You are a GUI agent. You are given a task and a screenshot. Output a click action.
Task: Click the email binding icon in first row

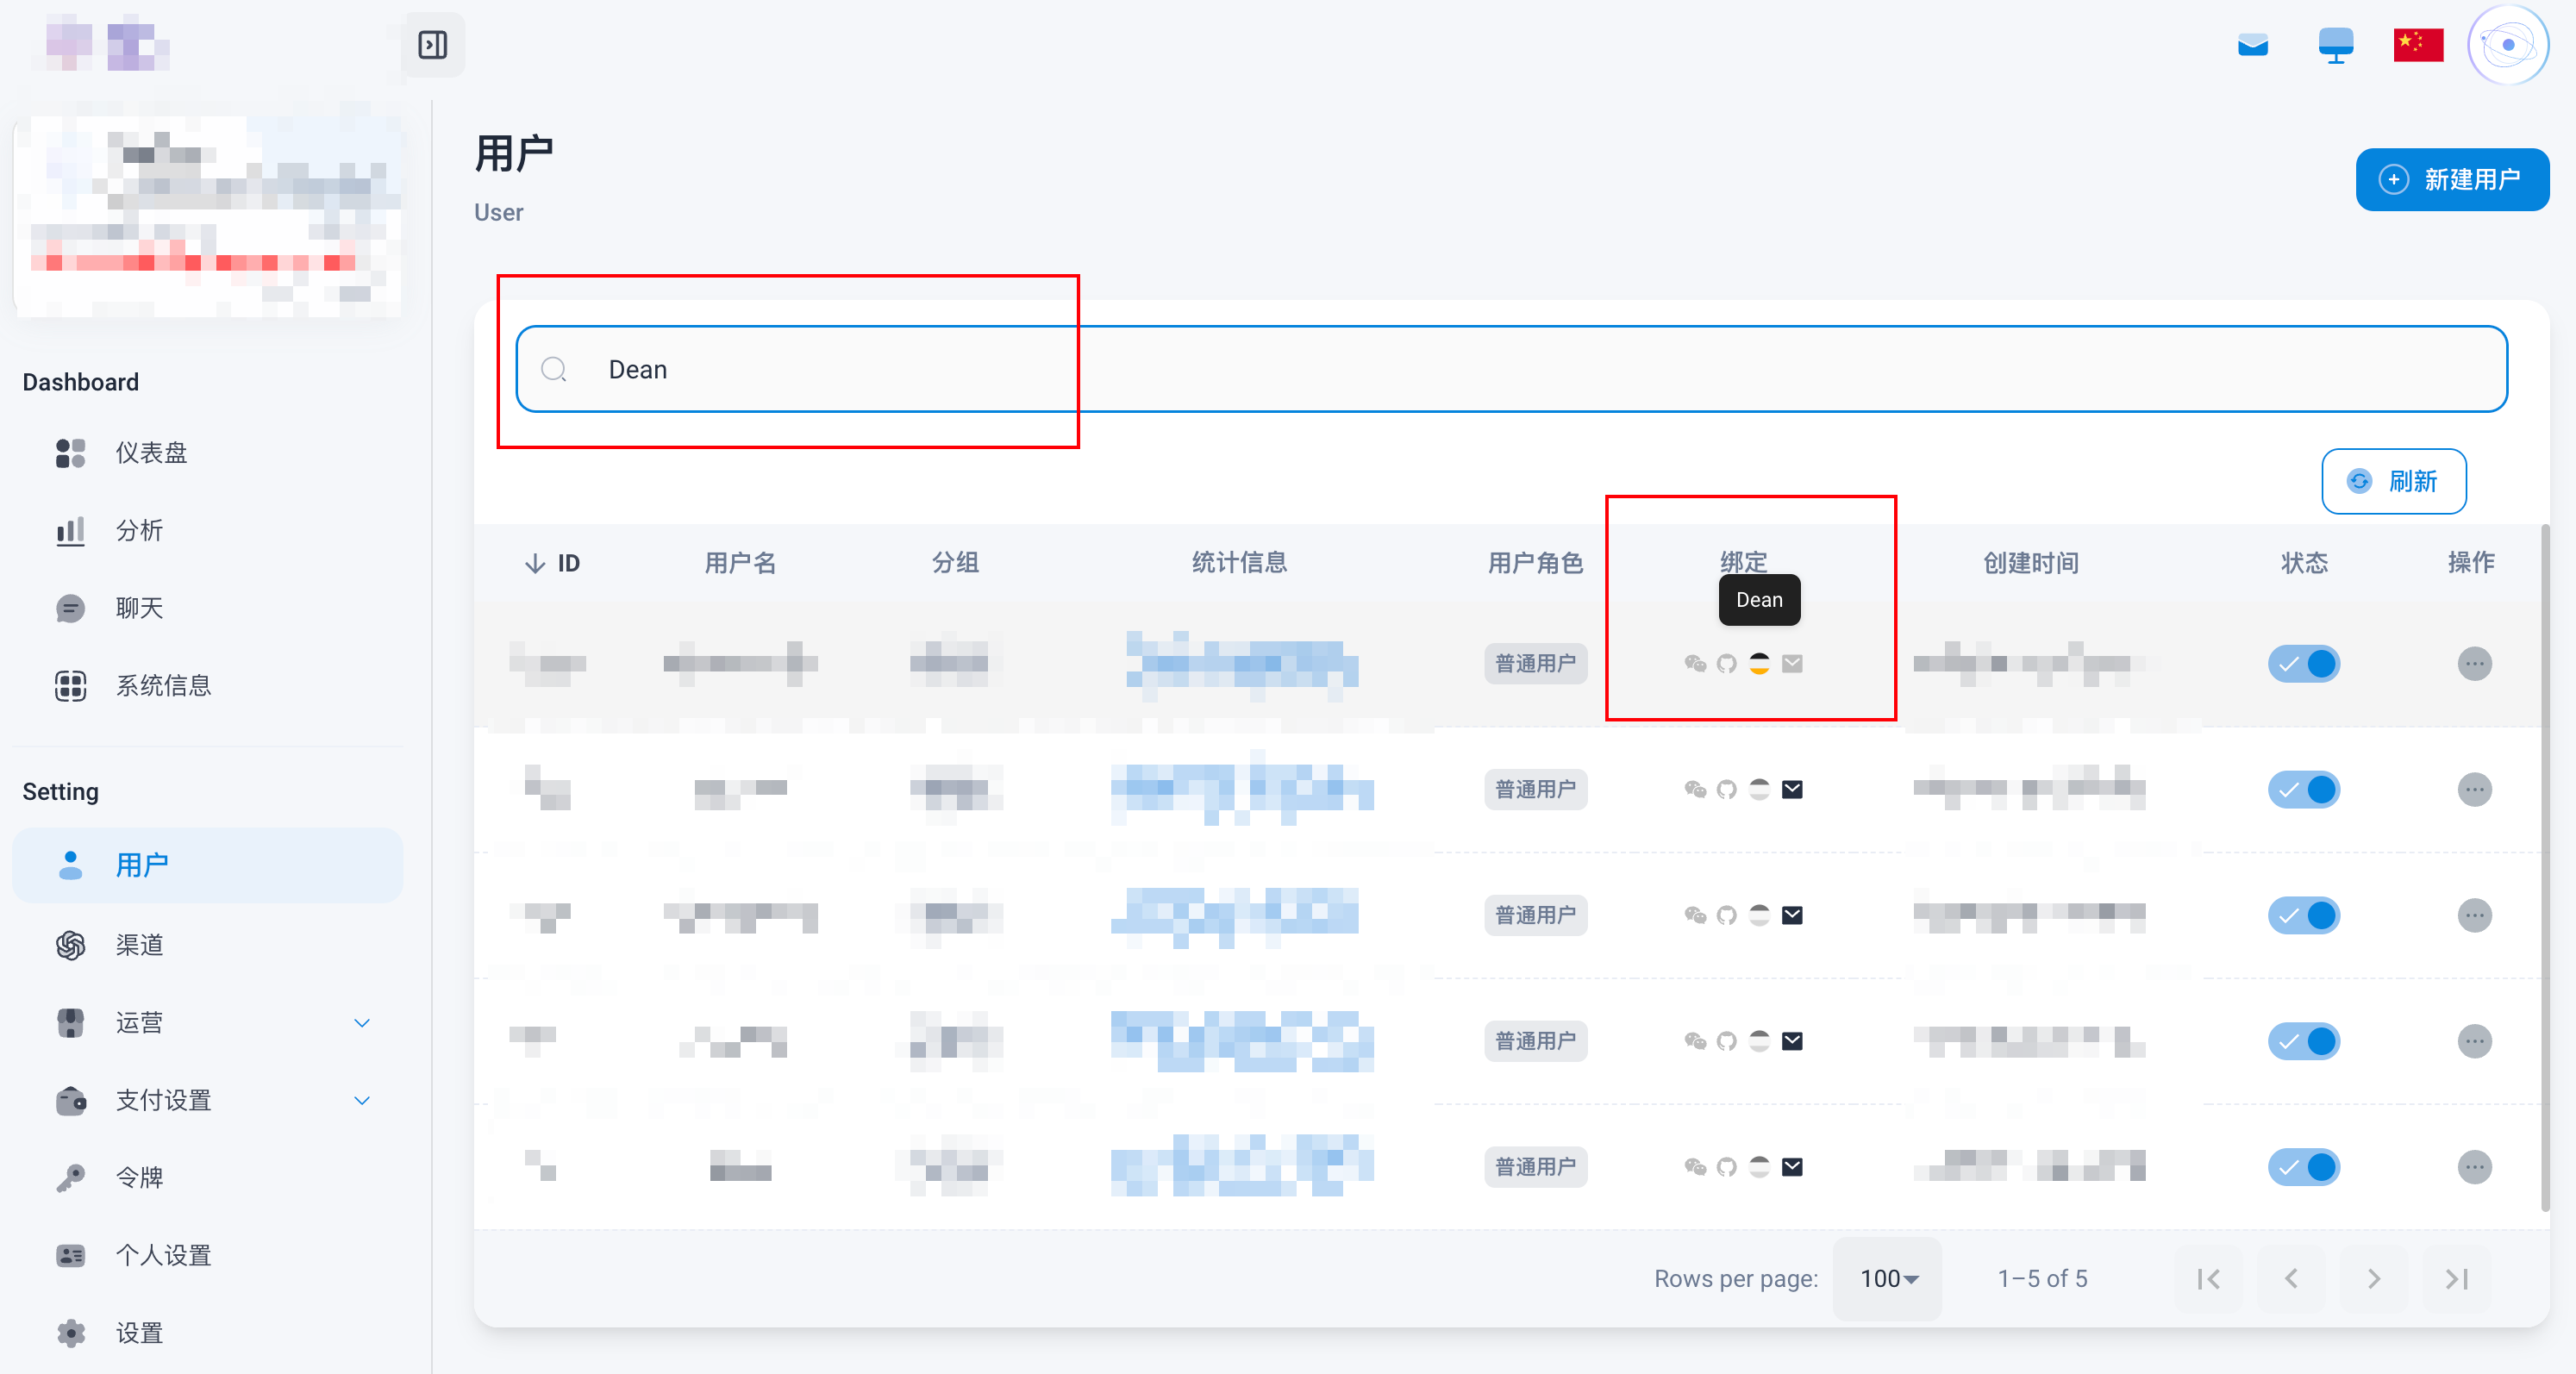point(1792,663)
